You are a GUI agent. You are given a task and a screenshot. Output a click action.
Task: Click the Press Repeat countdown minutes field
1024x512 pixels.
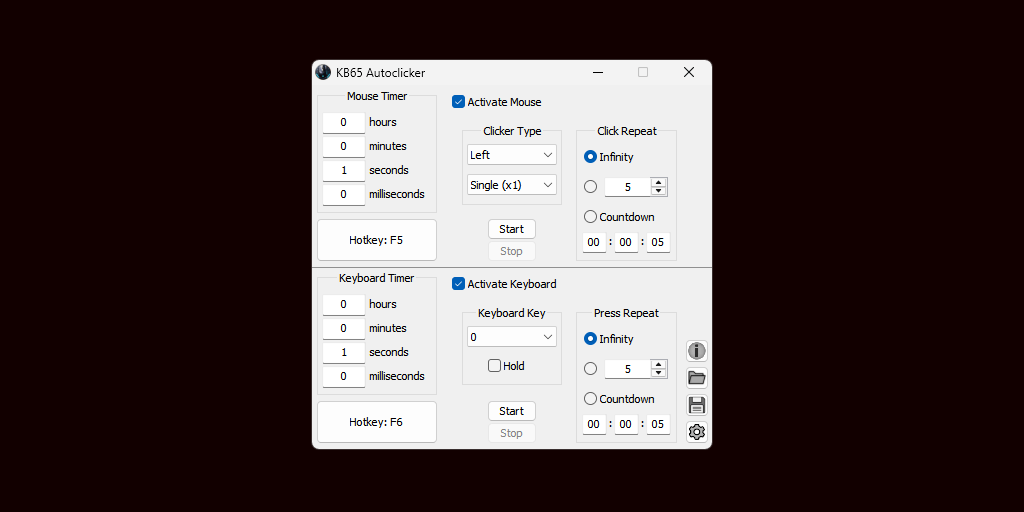pos(626,424)
